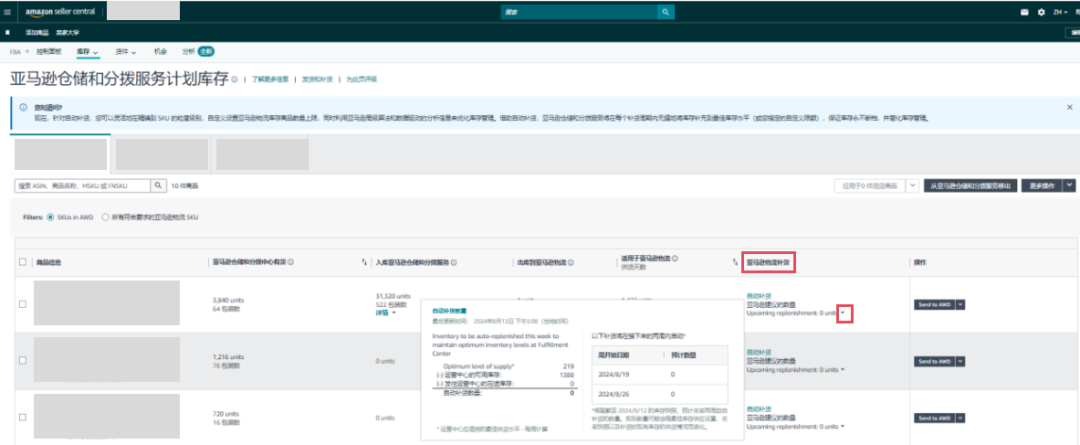Click the search button beside the ASIN search field
Image resolution: width=1080 pixels, height=445 pixels.
[158, 186]
